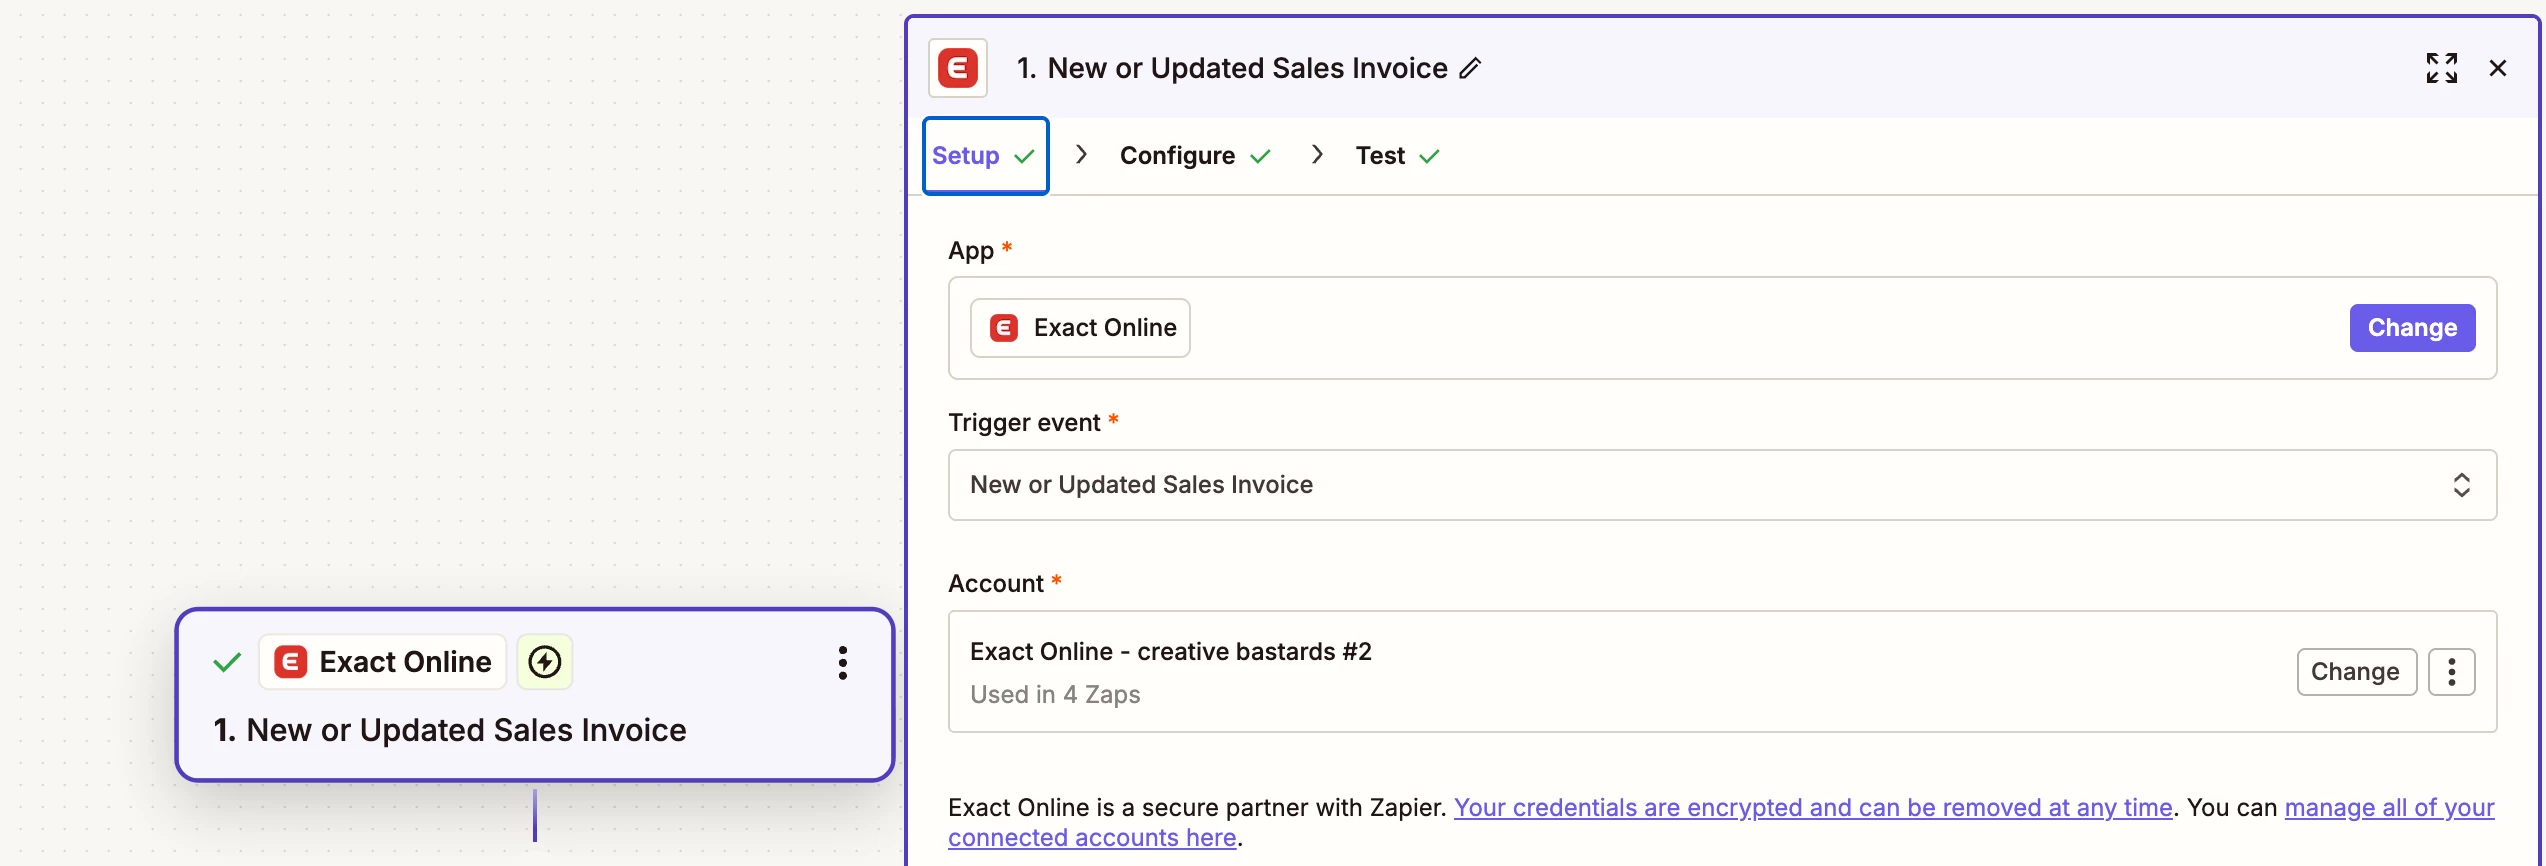Click chevron between Setup and Configure
The width and height of the screenshot is (2546, 866).
[x=1081, y=155]
